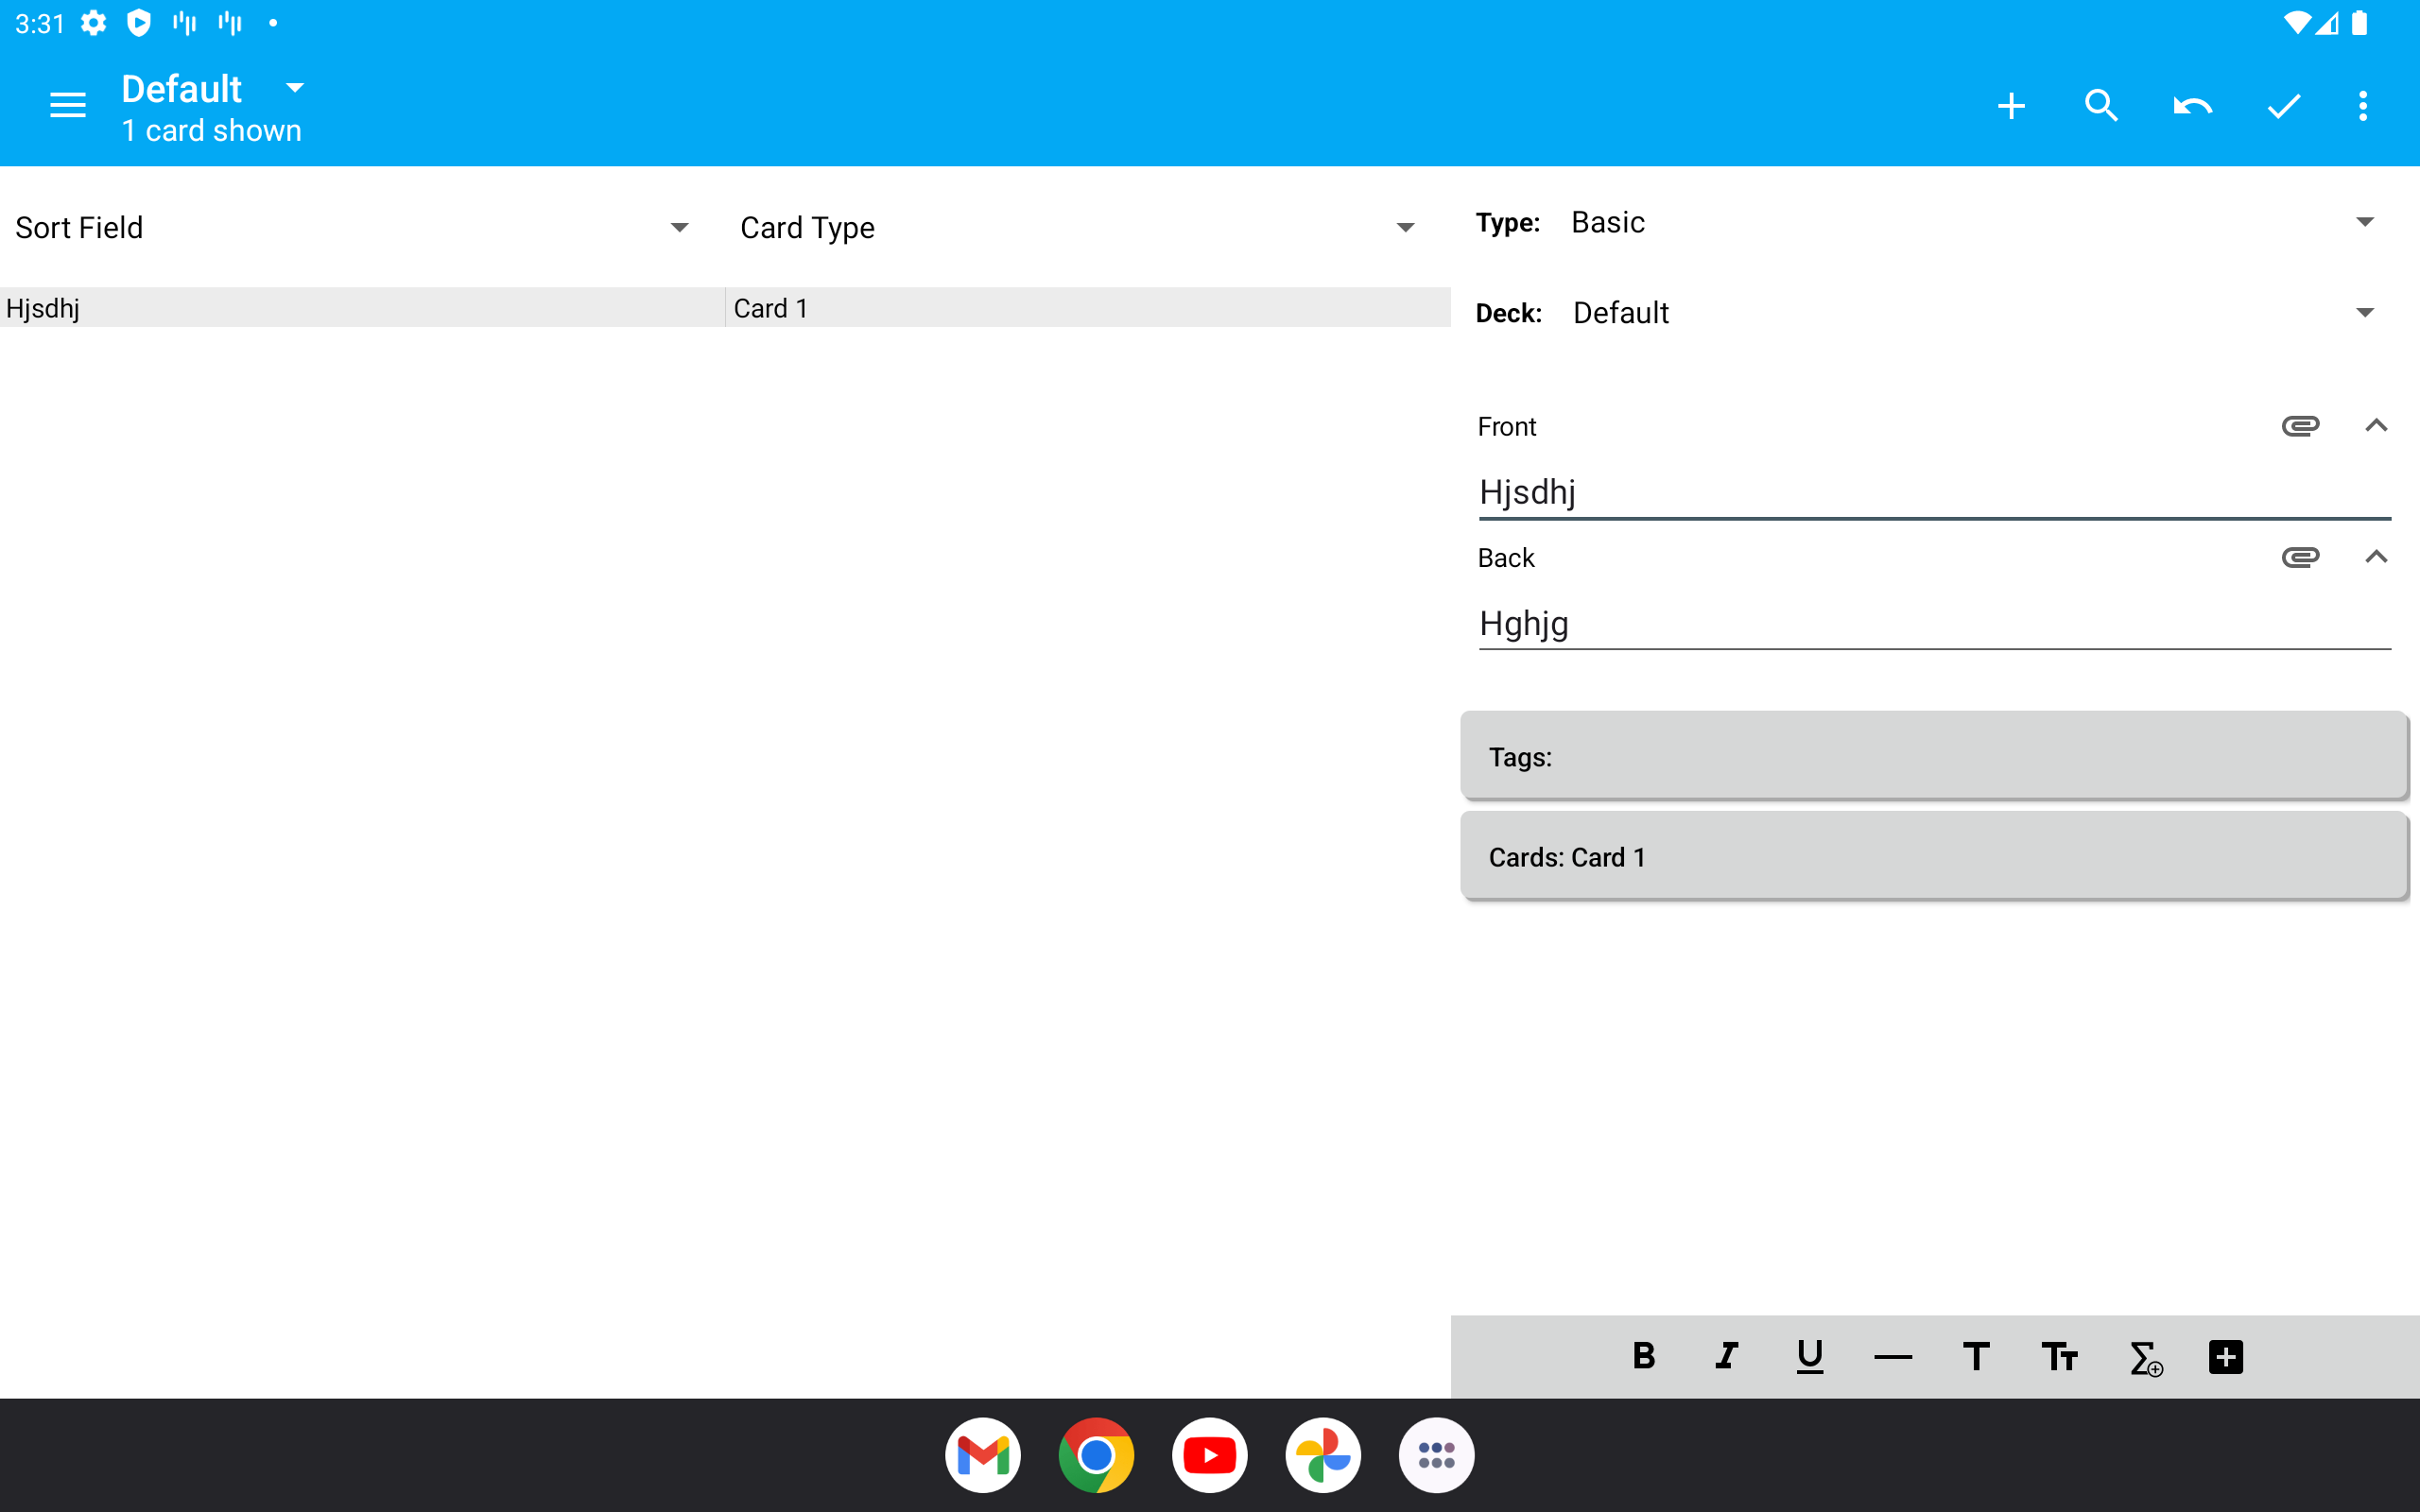
Task: Click the Italic formatting icon
Action: point(1728,1355)
